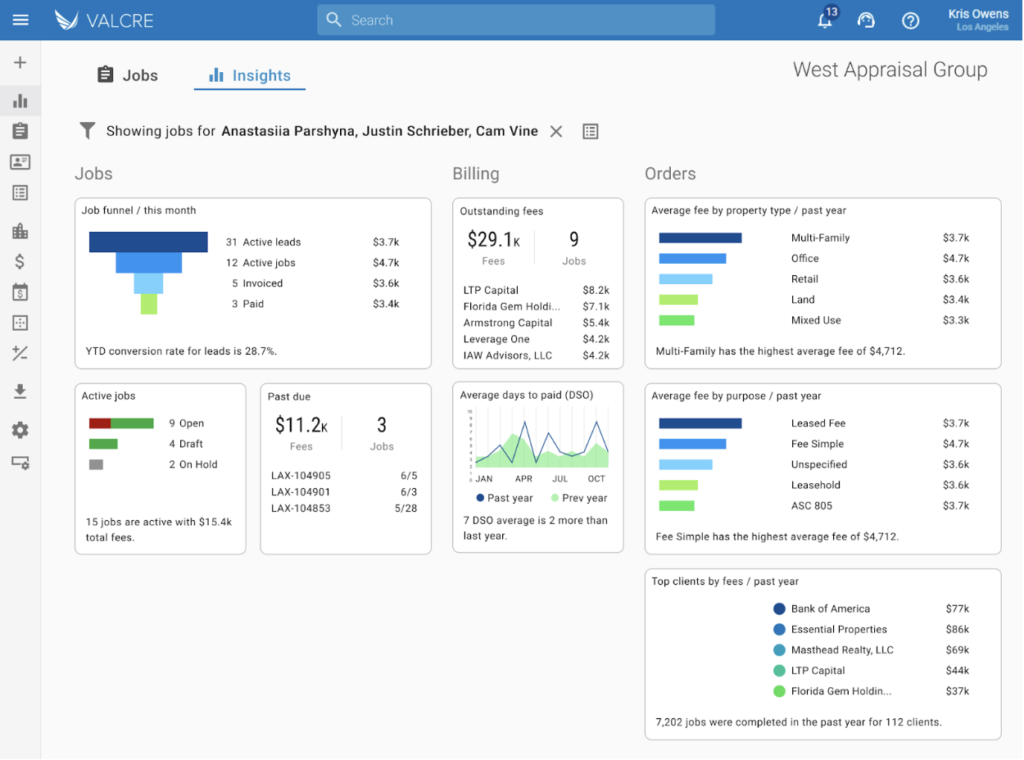Open the grid table sidebar icon
The image size is (1024, 760).
coord(20,323)
